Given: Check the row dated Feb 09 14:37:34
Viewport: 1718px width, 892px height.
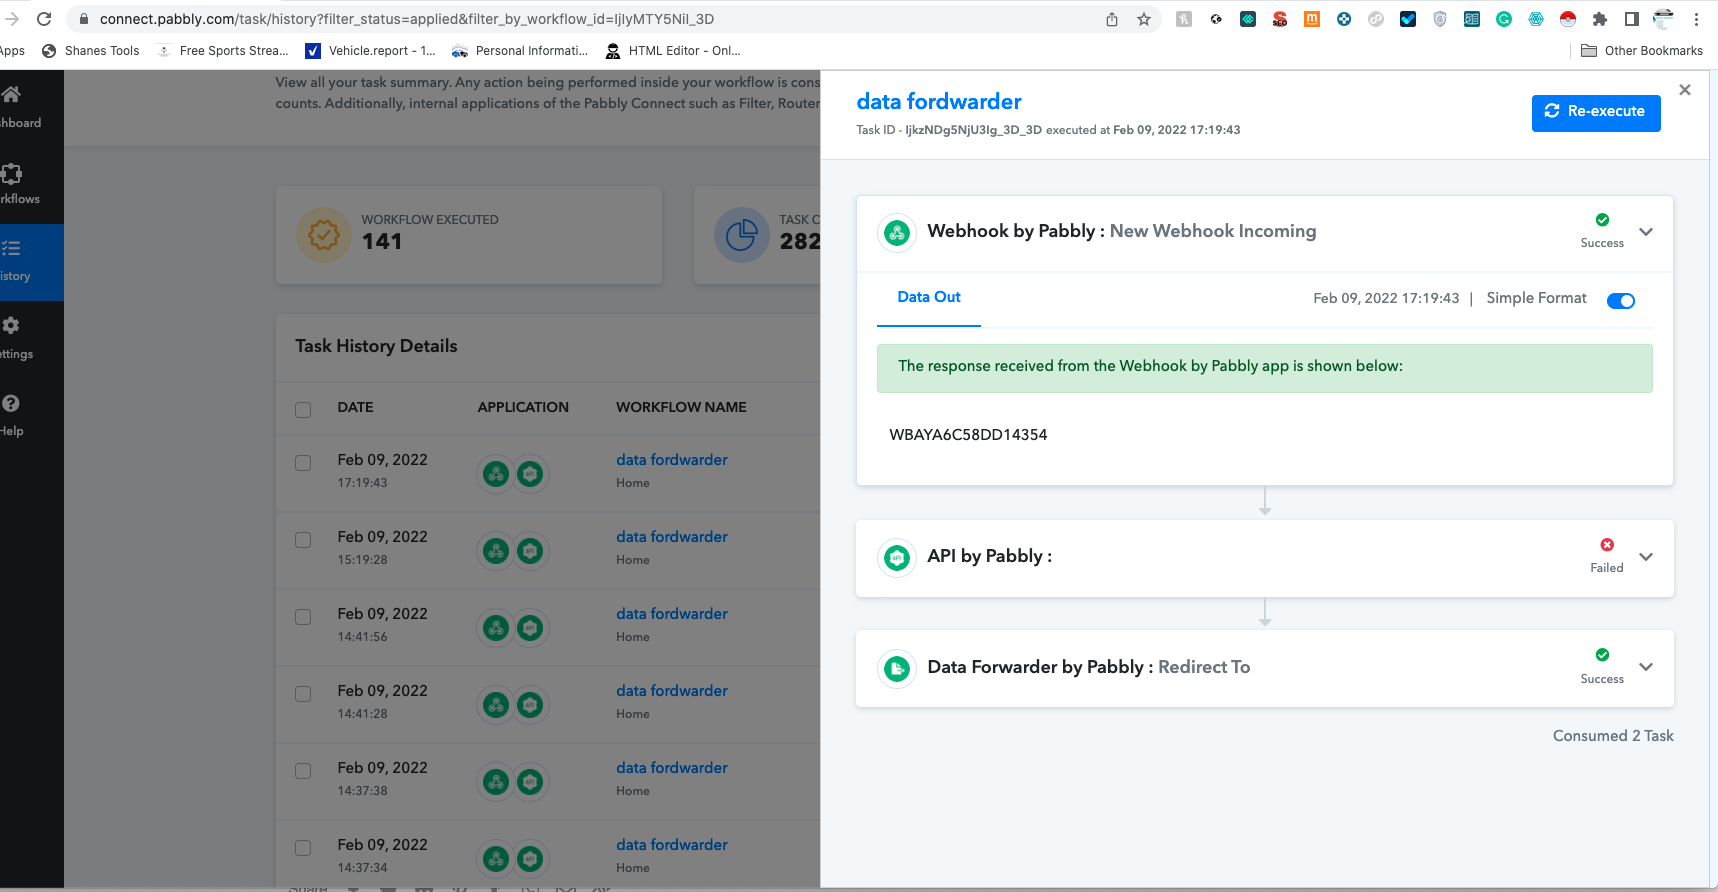Looking at the screenshot, I should [303, 848].
